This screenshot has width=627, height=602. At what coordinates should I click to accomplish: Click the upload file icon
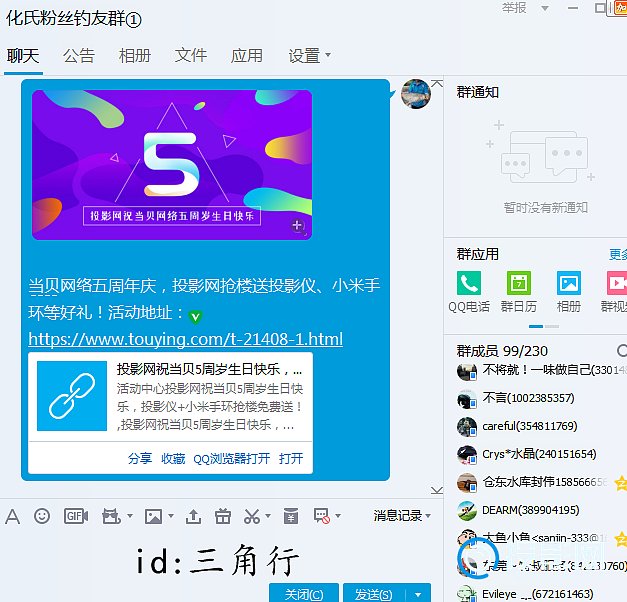(193, 516)
